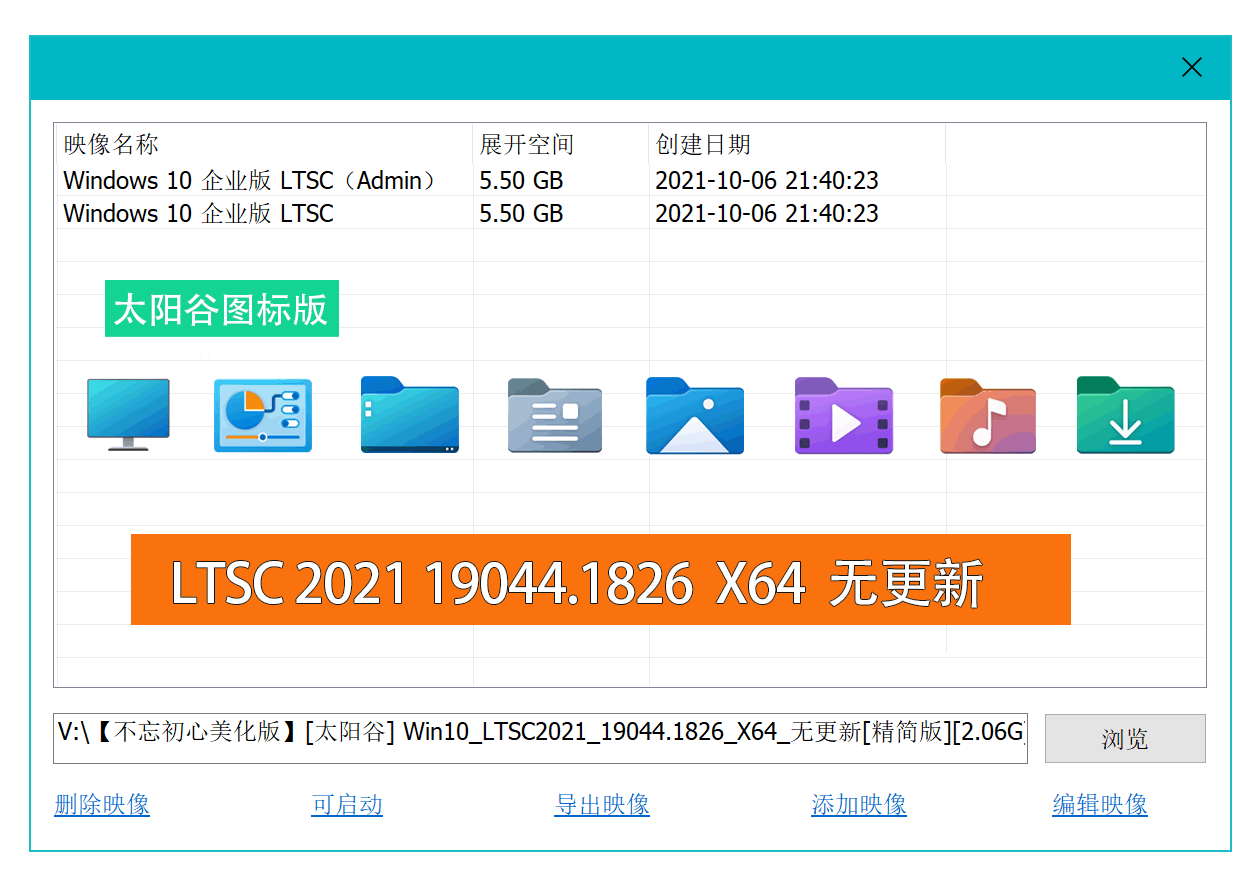This screenshot has width=1256, height=880.
Task: Click the This PC monitor icon
Action: tap(128, 414)
